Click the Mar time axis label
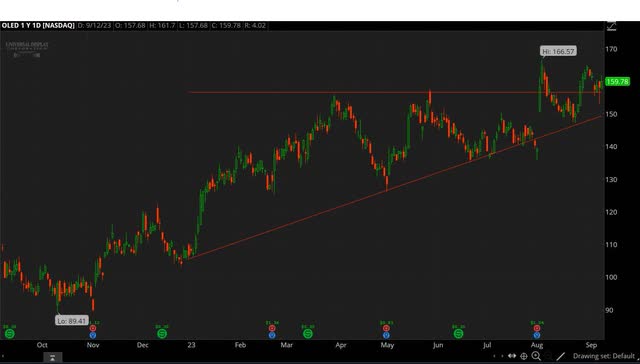Screen dimensions: 640x364 coord(287,345)
